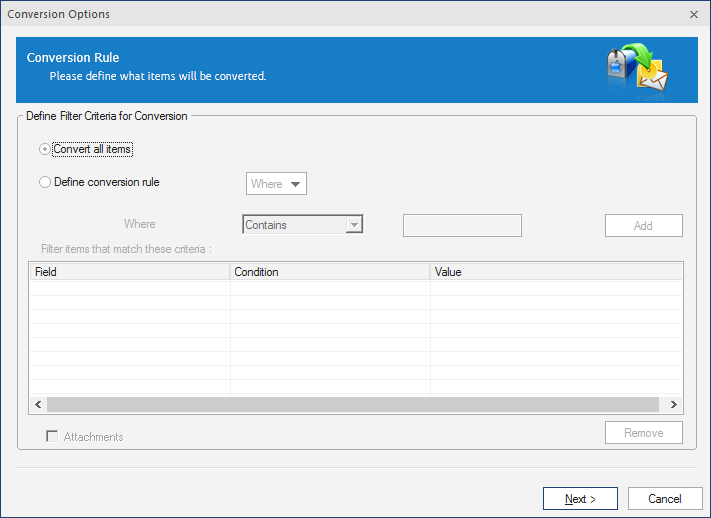The height and width of the screenshot is (518, 711).
Task: Open the Where dropdown menu
Action: click(x=276, y=184)
